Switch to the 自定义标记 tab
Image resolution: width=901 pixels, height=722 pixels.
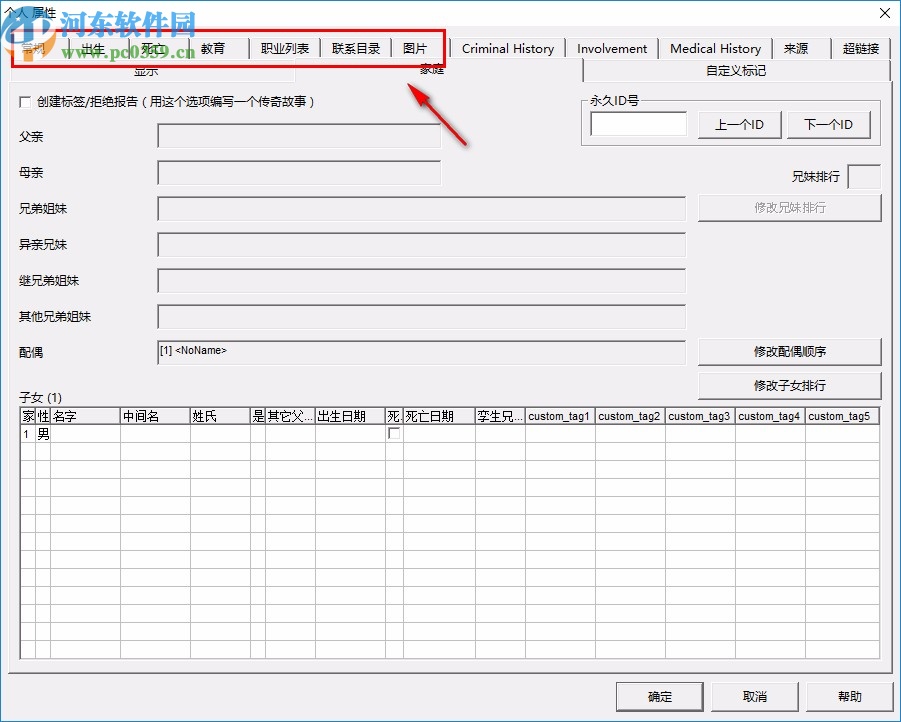point(736,71)
